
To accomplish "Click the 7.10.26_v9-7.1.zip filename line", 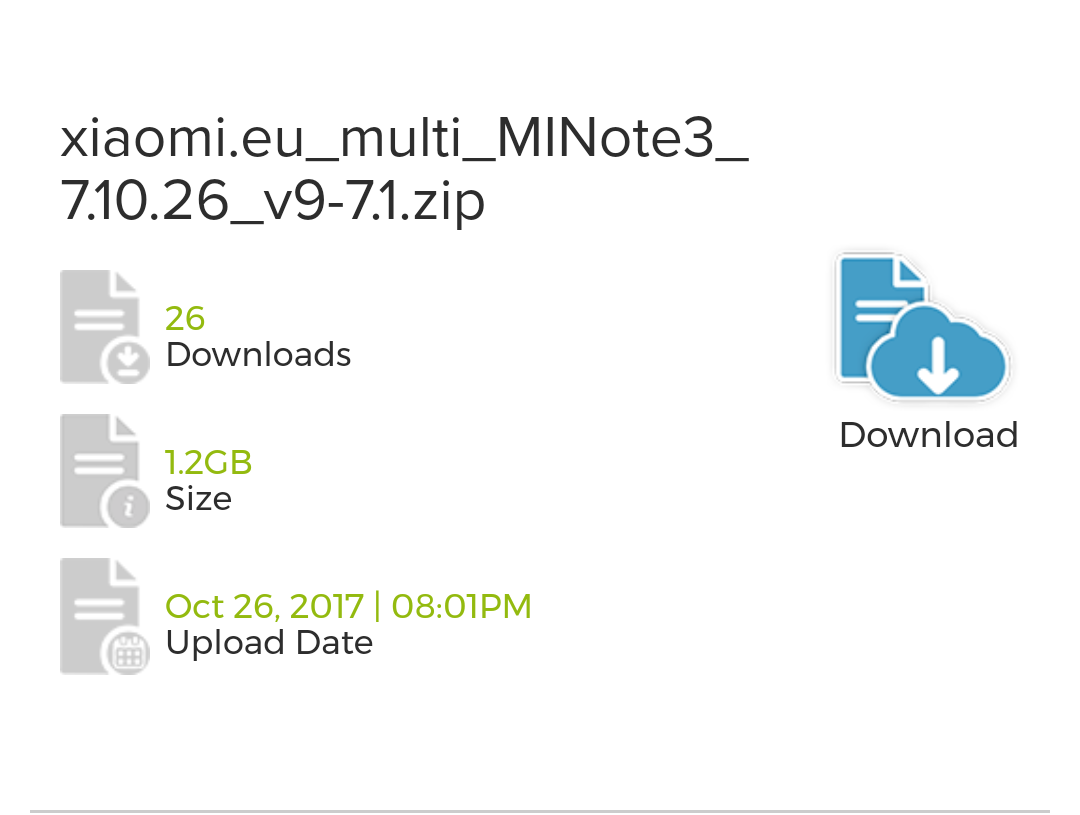I will click(x=273, y=202).
